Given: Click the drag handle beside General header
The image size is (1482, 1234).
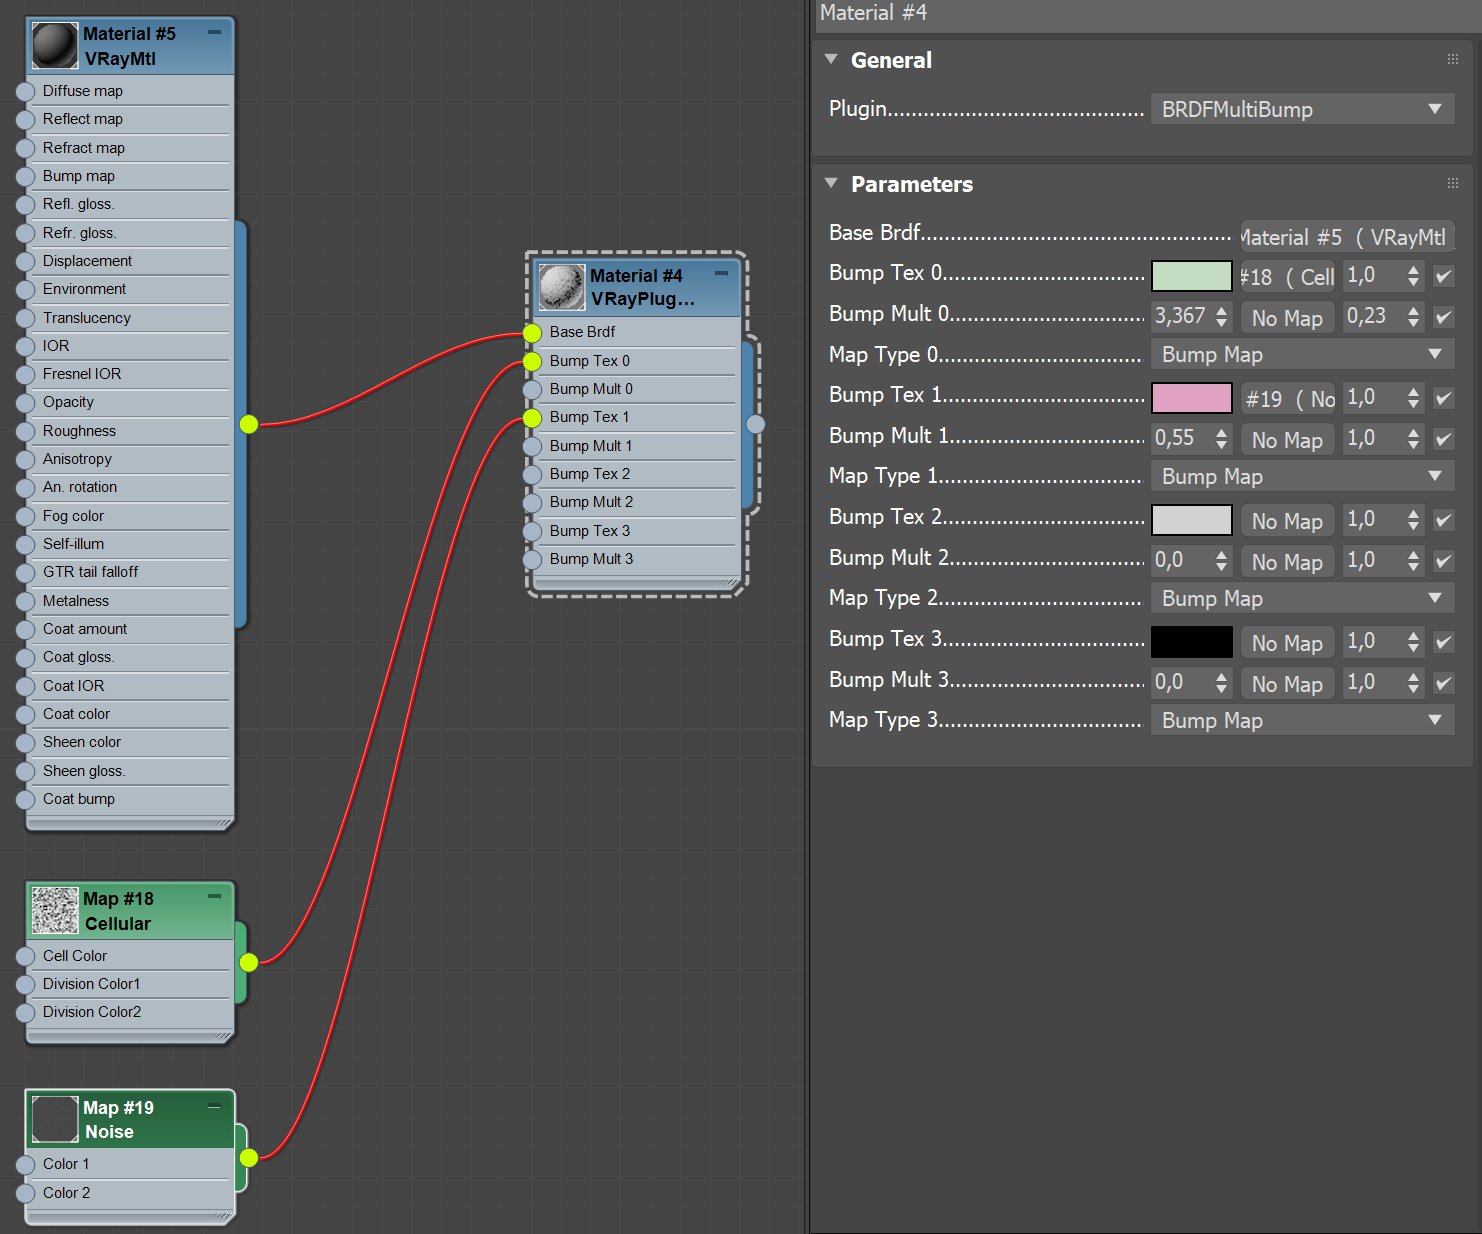Looking at the screenshot, I should 1452,59.
